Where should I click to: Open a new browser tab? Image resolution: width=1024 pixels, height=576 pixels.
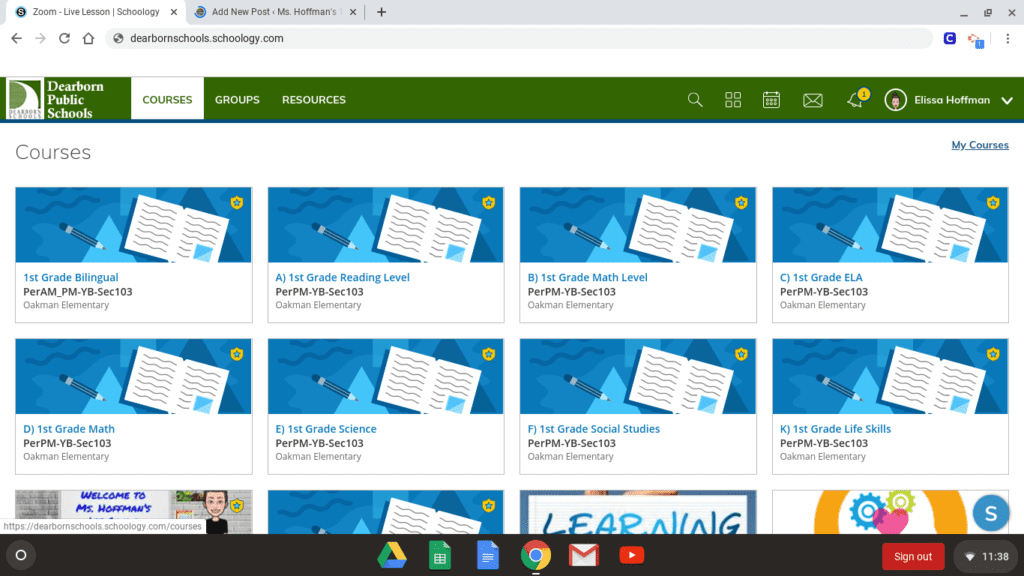[x=381, y=12]
